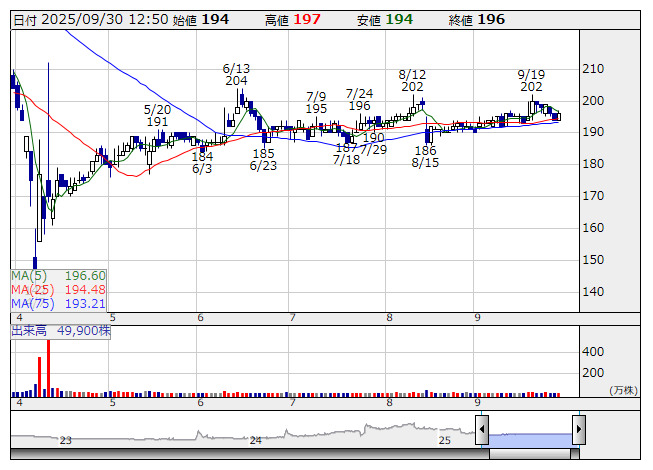The height and width of the screenshot is (470, 653).
Task: Click the left range handle arrow
Action: point(482,429)
